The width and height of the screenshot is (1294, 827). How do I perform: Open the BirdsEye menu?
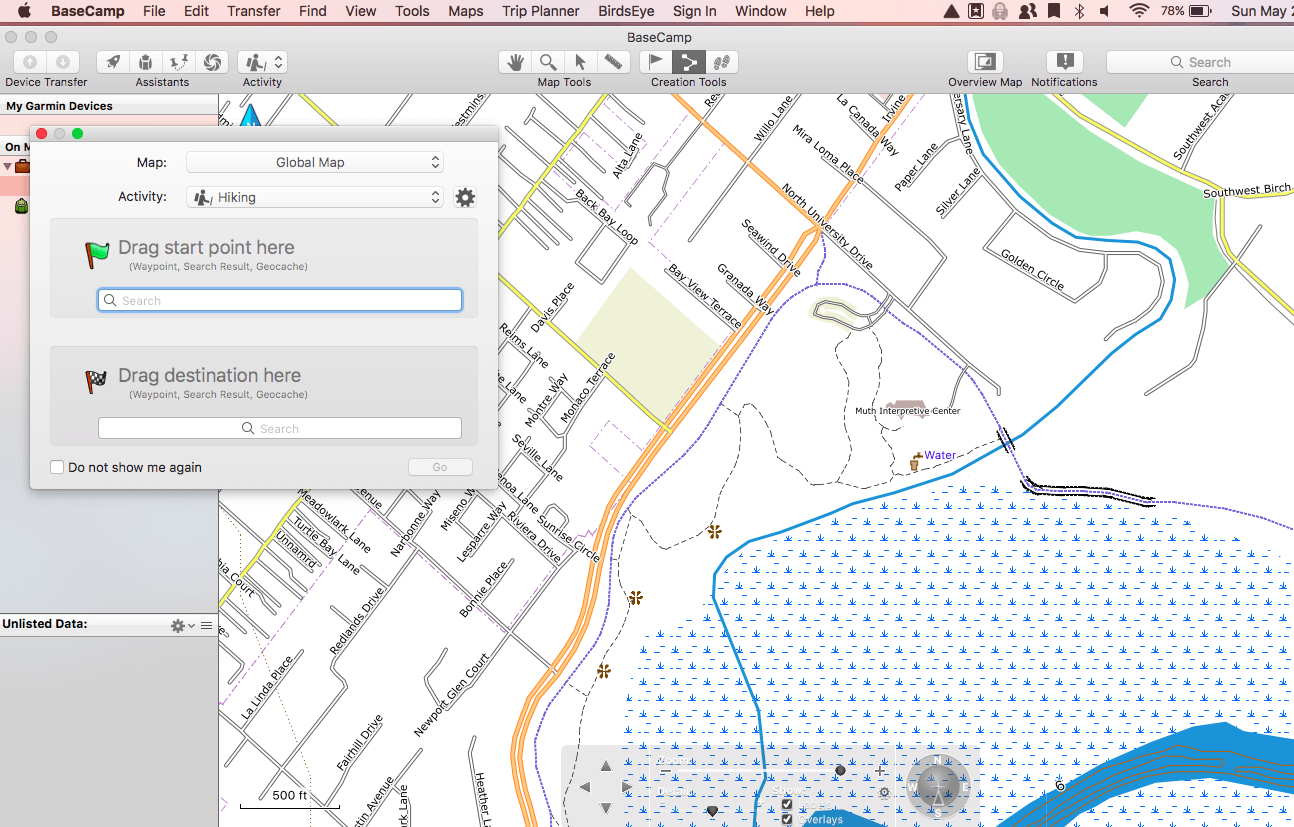(x=628, y=11)
